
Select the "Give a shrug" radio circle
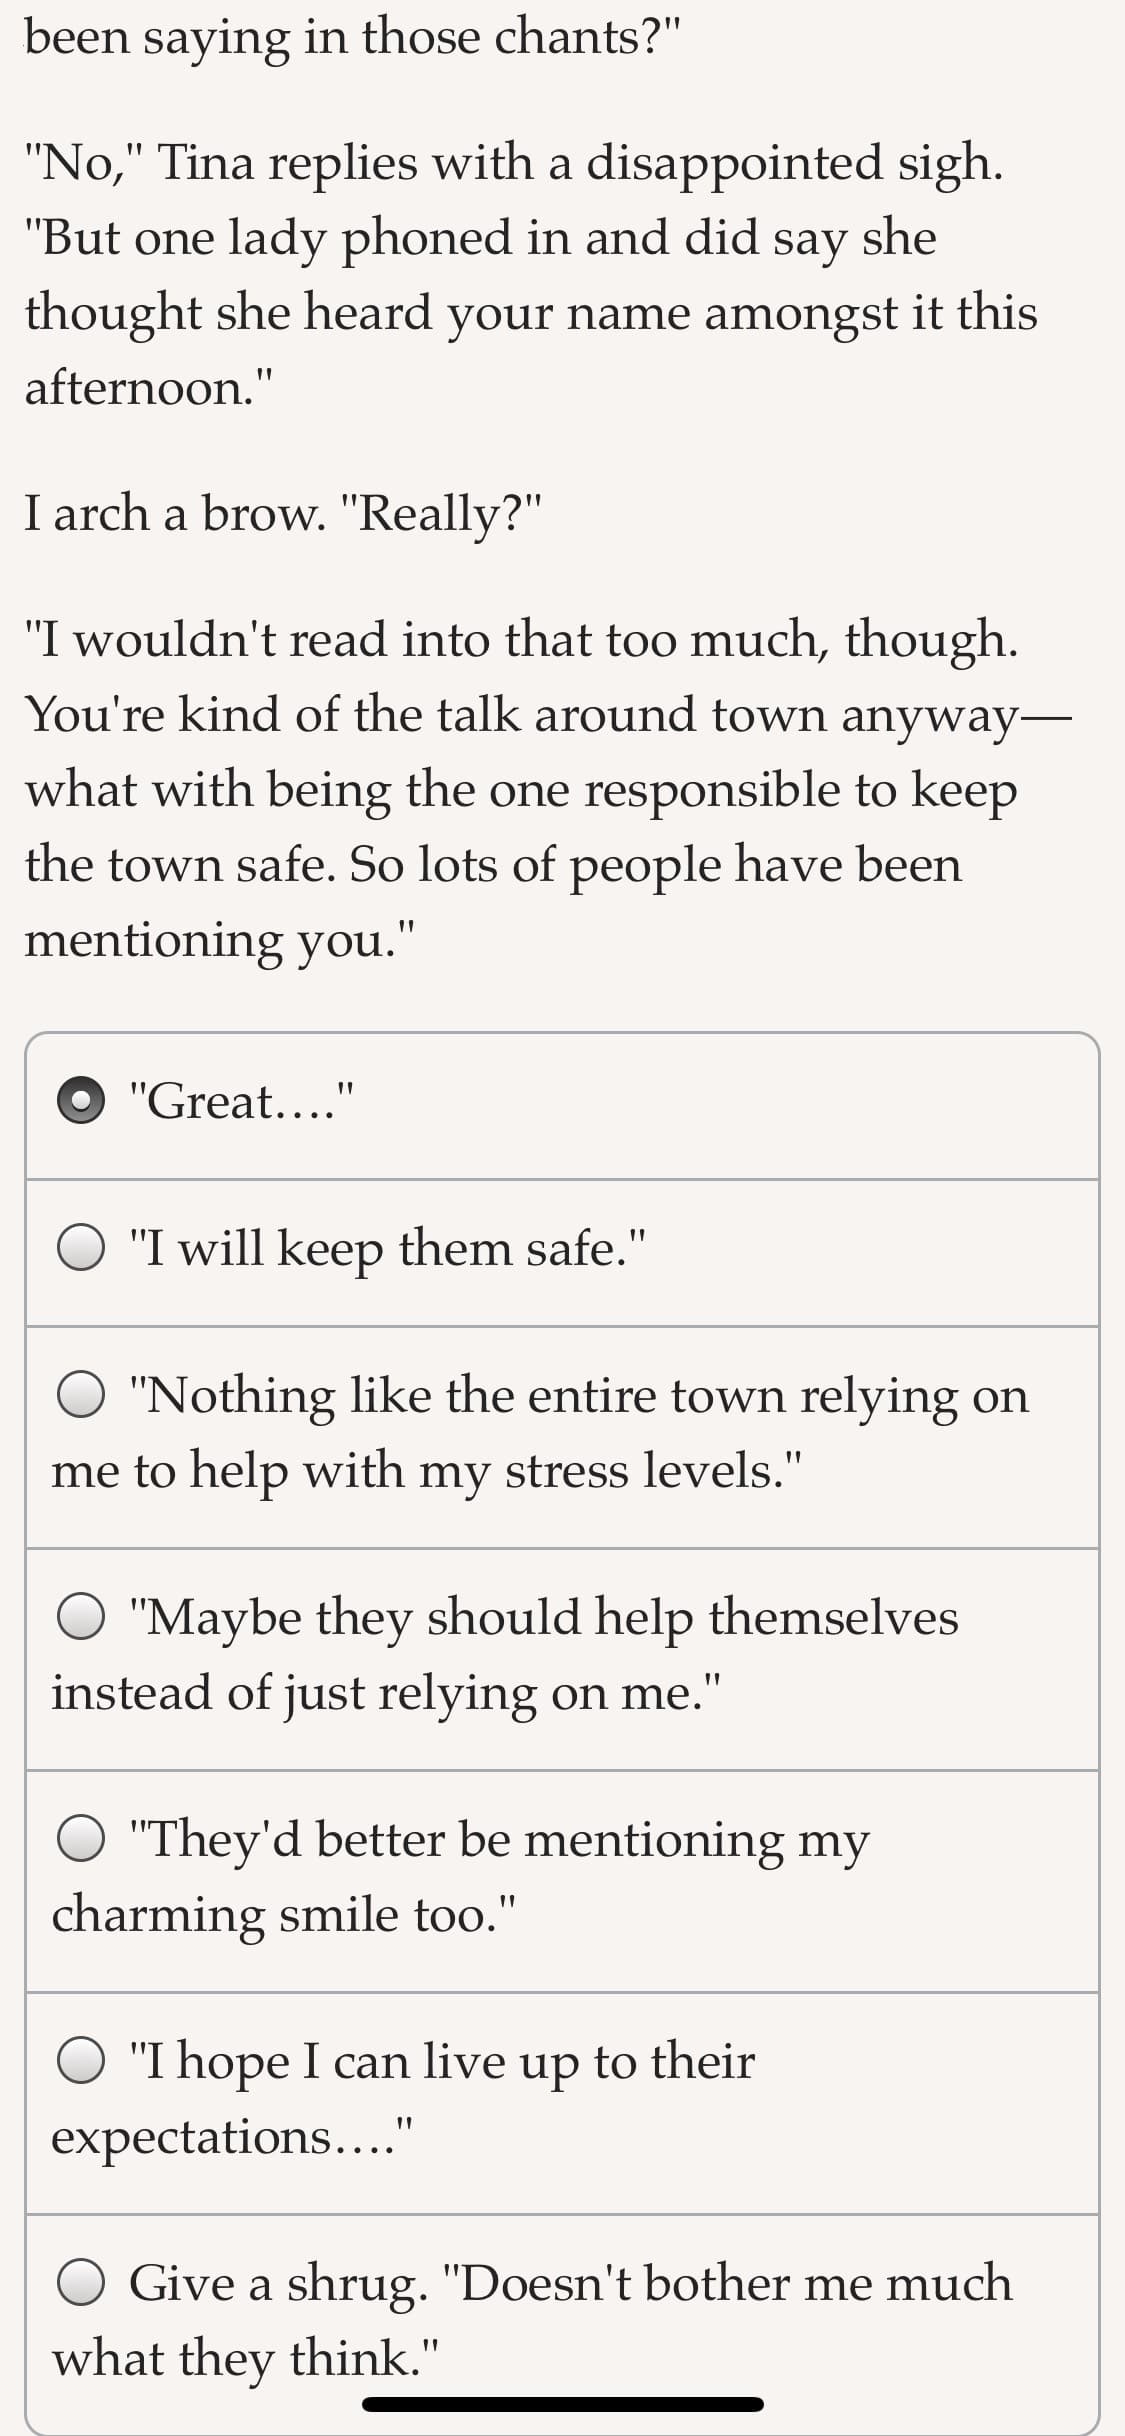81,2283
